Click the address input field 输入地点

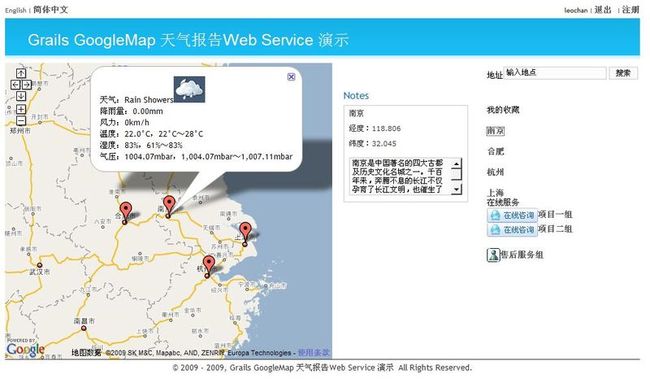[x=555, y=73]
